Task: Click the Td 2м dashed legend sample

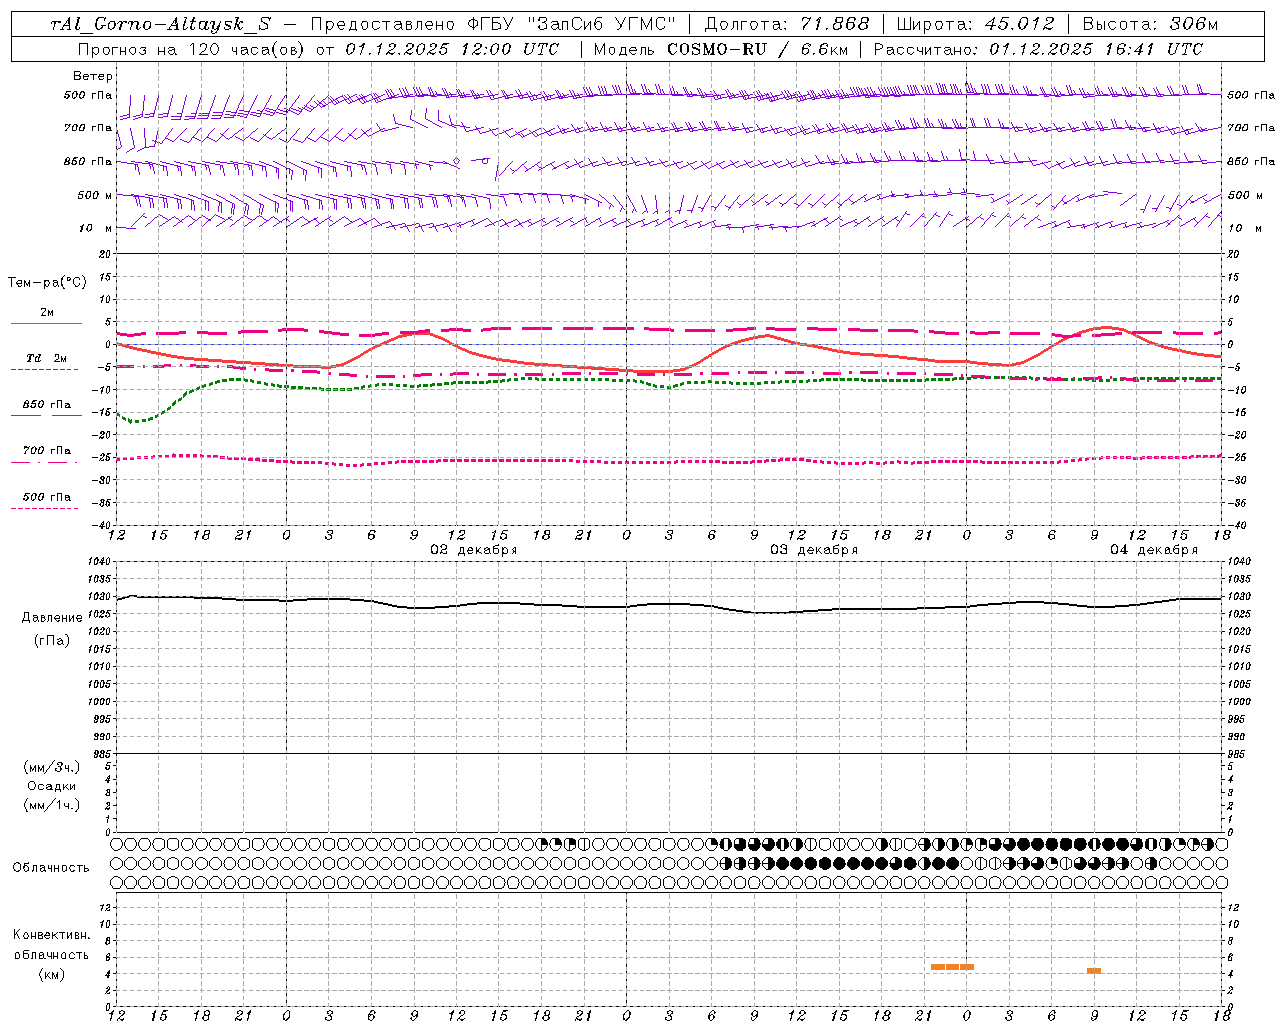Action: pos(45,370)
